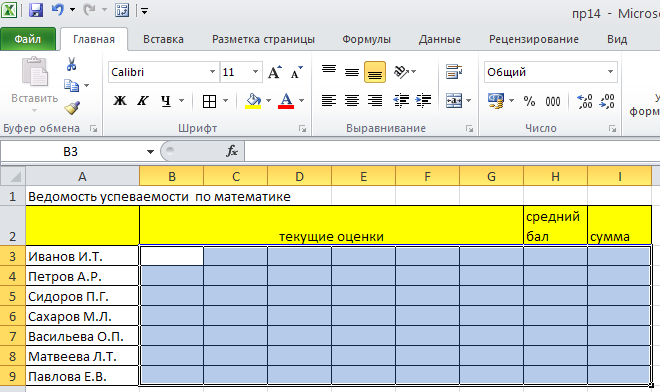Open underline style dropdown arrow
The image size is (660, 392).
tap(181, 101)
